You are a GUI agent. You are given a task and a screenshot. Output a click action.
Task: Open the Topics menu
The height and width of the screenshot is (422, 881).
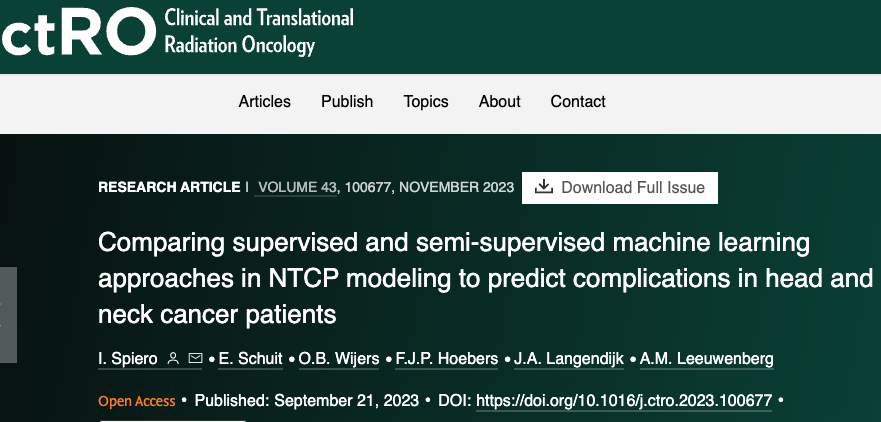click(426, 101)
